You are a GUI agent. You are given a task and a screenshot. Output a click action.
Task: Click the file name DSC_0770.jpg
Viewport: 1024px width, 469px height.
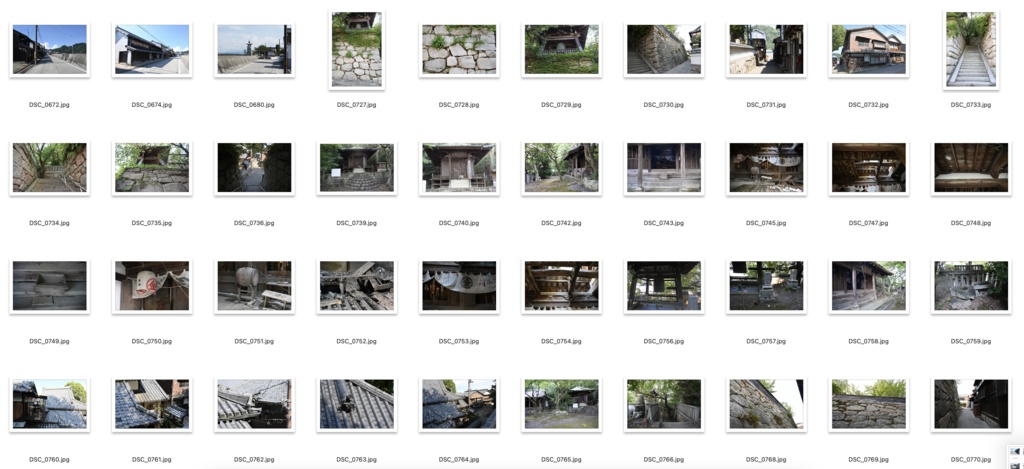coord(971,459)
